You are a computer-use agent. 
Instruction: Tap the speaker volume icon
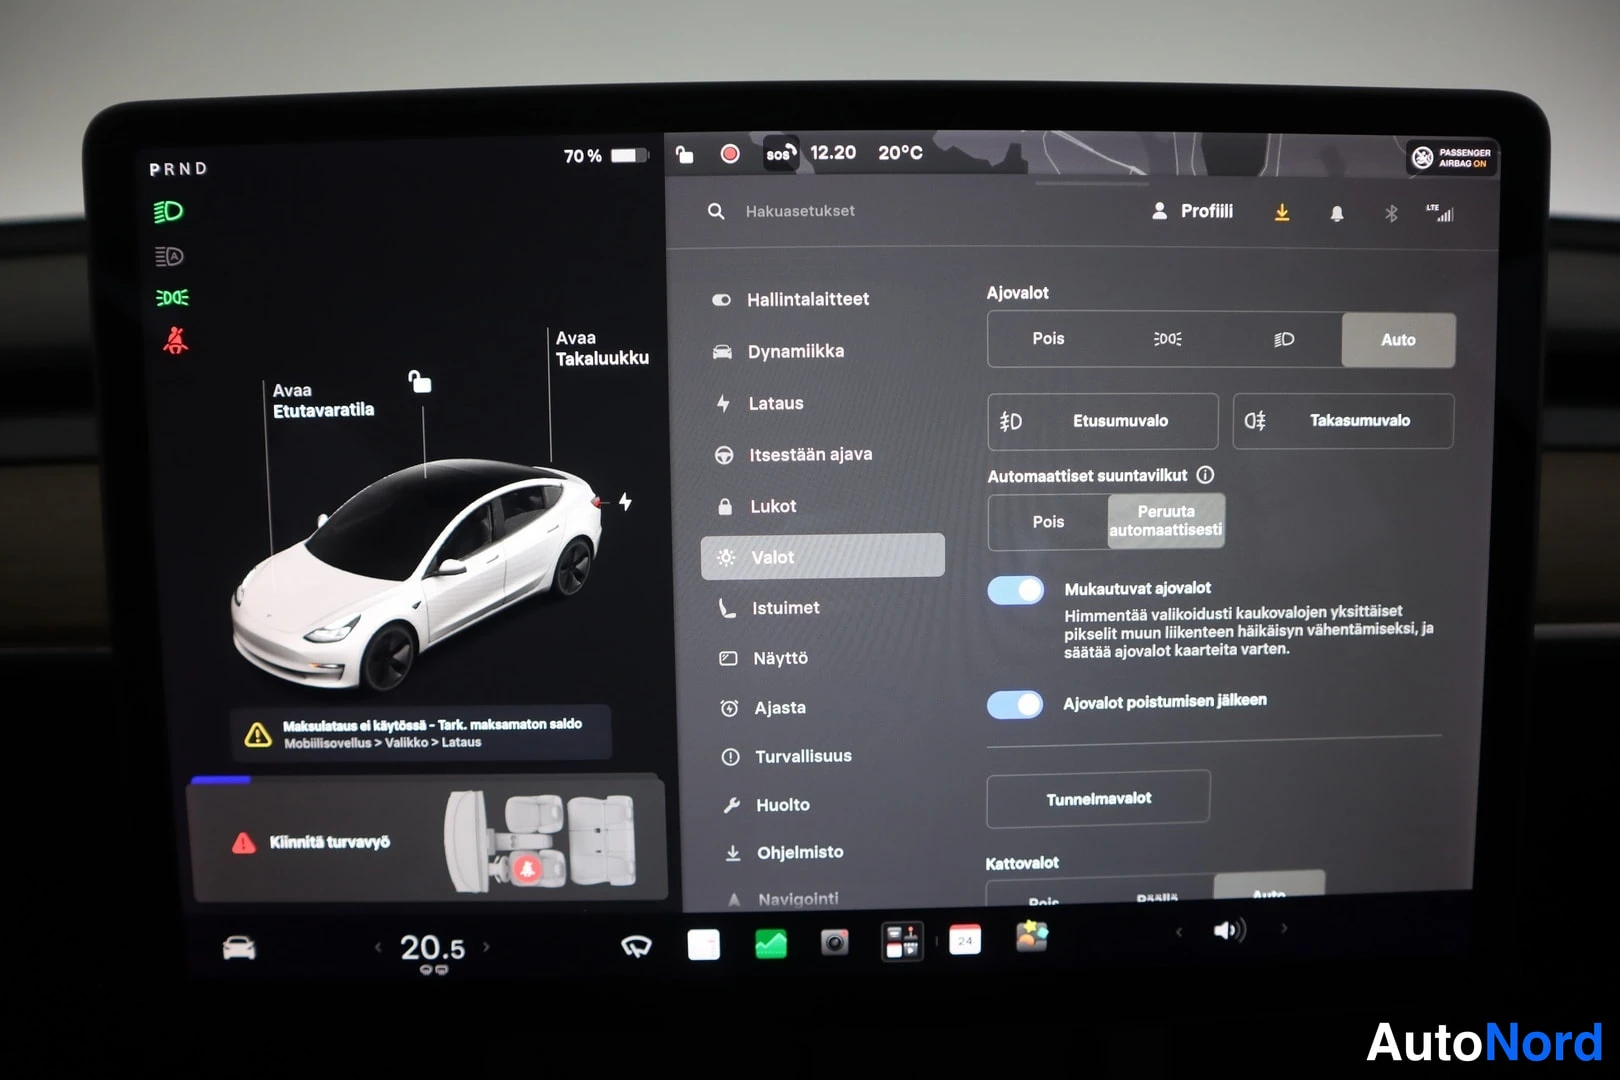[x=1228, y=931]
